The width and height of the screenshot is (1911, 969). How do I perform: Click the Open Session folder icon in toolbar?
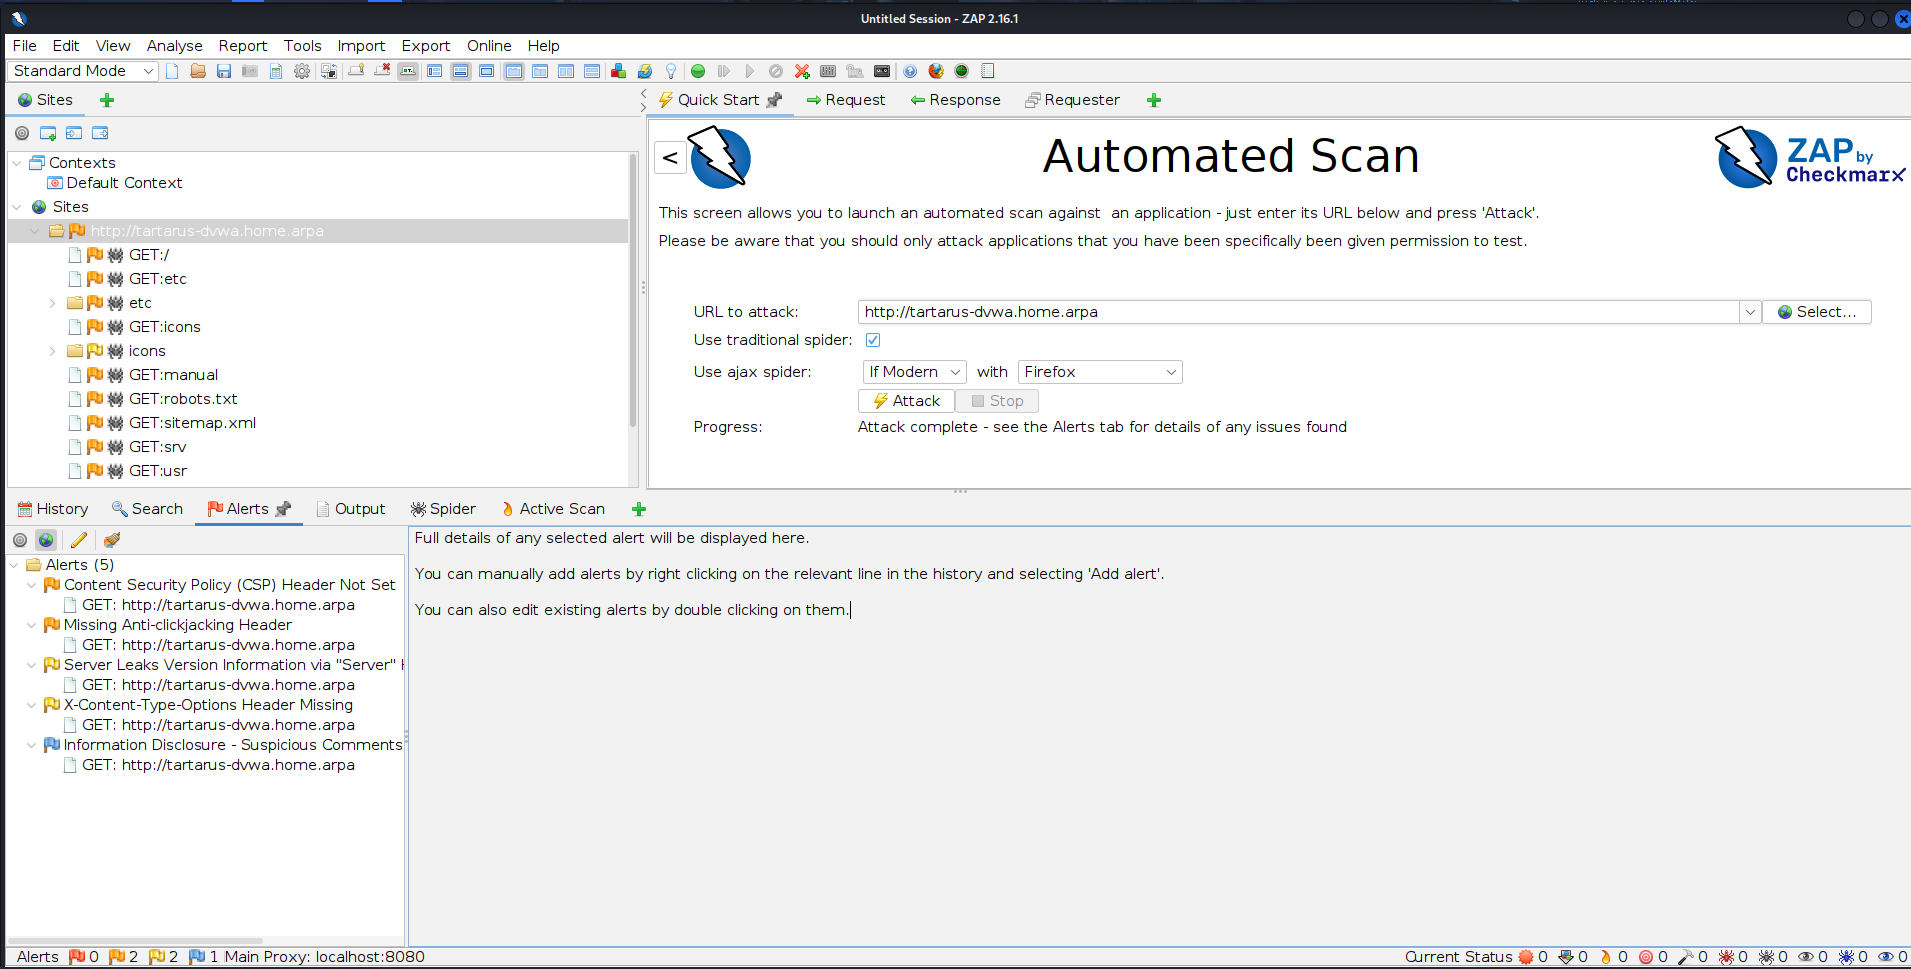[198, 71]
